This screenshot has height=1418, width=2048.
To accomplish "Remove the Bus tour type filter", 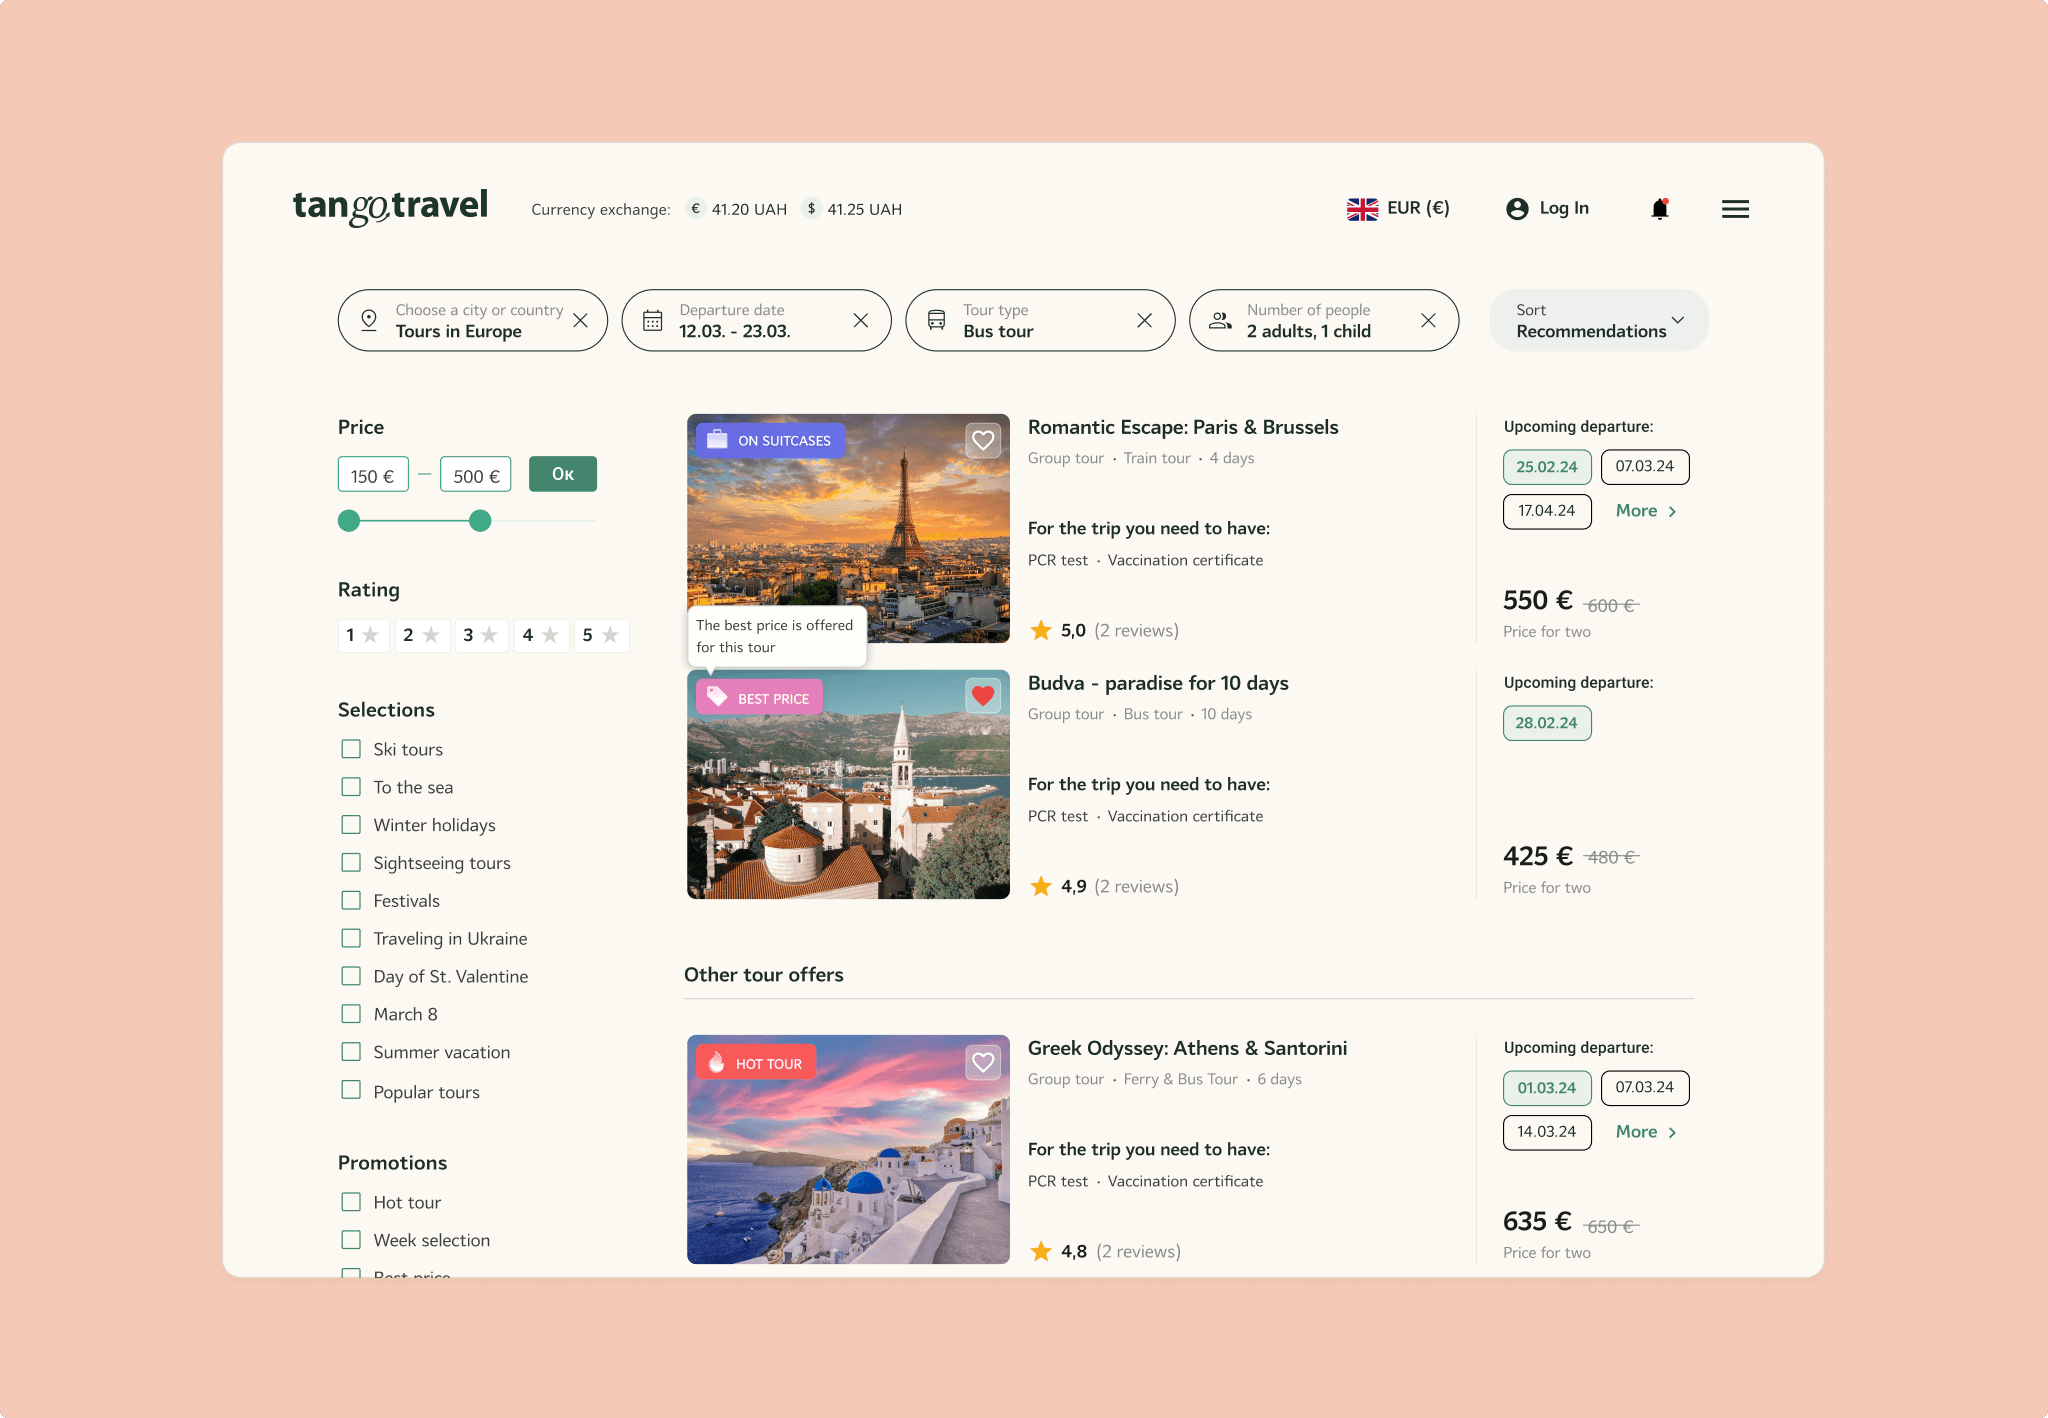I will (x=1144, y=321).
